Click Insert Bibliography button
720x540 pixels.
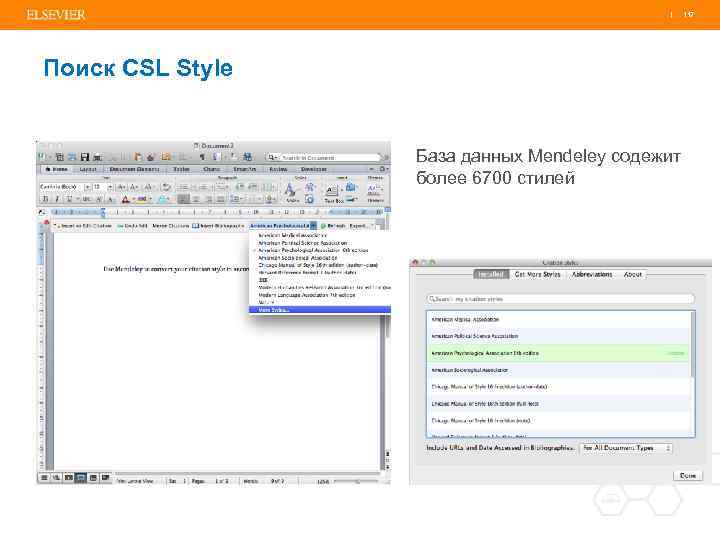(218, 226)
